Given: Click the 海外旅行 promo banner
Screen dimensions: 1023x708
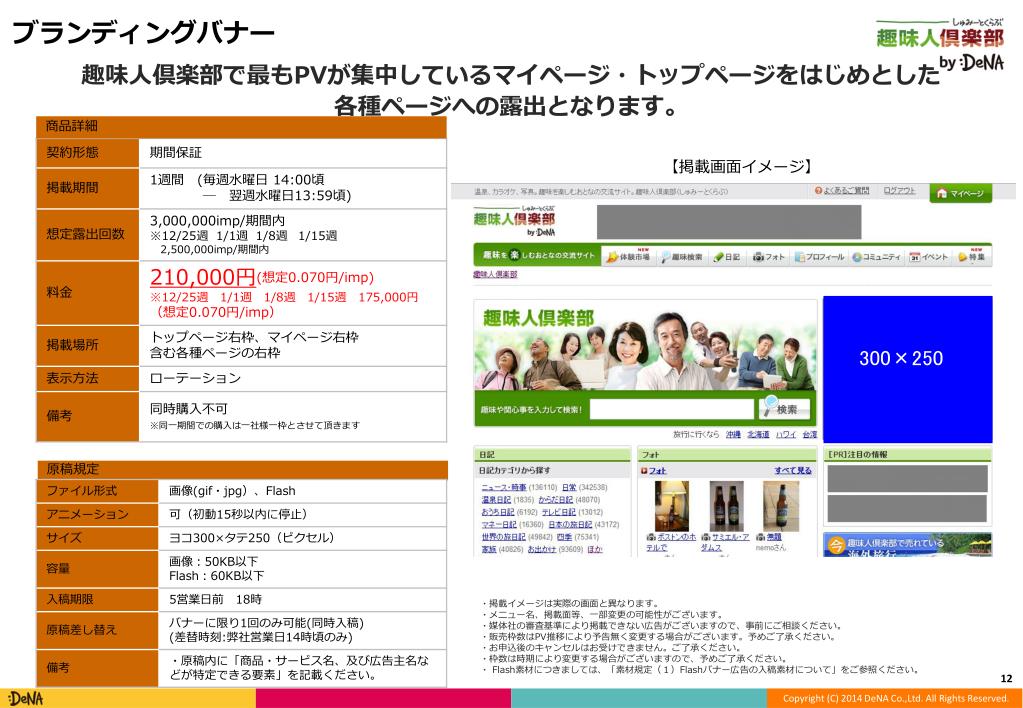Looking at the screenshot, I should (x=908, y=545).
